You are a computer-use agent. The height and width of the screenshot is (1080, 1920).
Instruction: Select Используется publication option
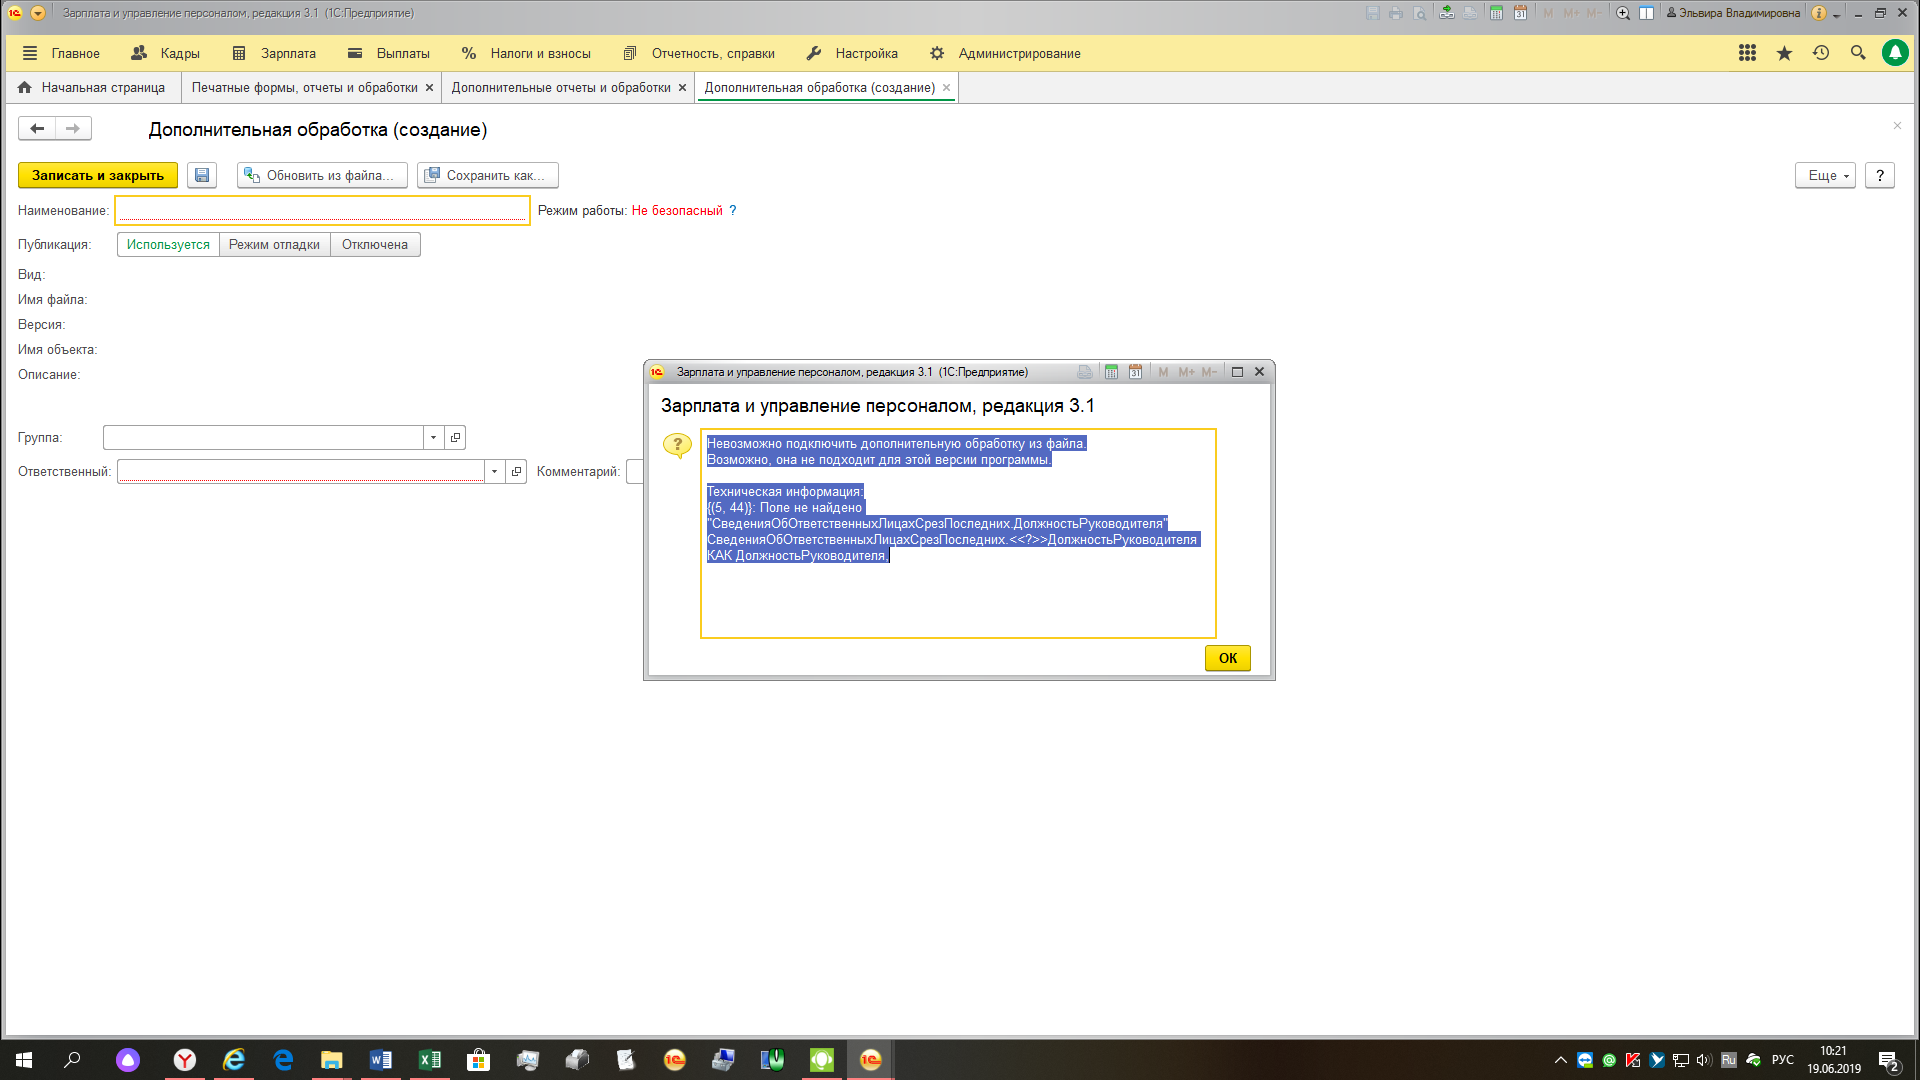coord(168,245)
